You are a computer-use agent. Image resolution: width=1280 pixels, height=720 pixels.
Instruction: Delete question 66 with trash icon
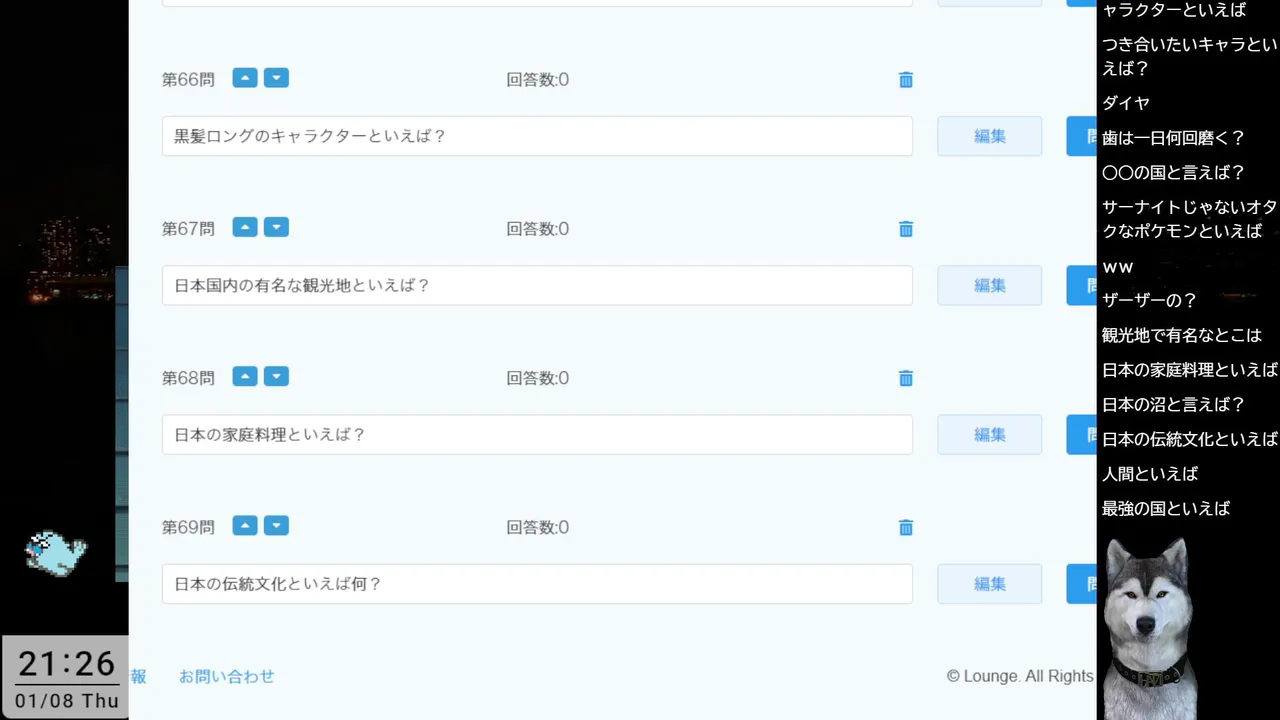pos(906,80)
